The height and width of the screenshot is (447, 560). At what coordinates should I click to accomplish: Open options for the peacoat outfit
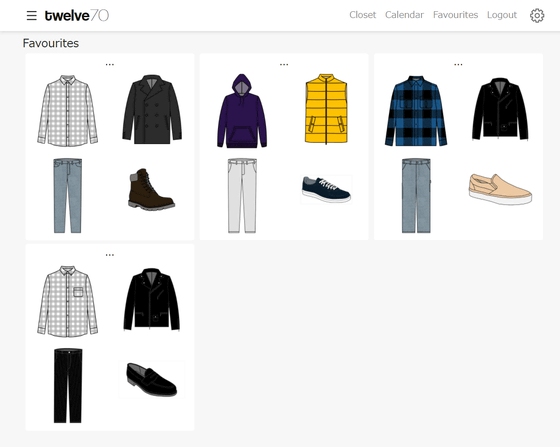point(110,65)
